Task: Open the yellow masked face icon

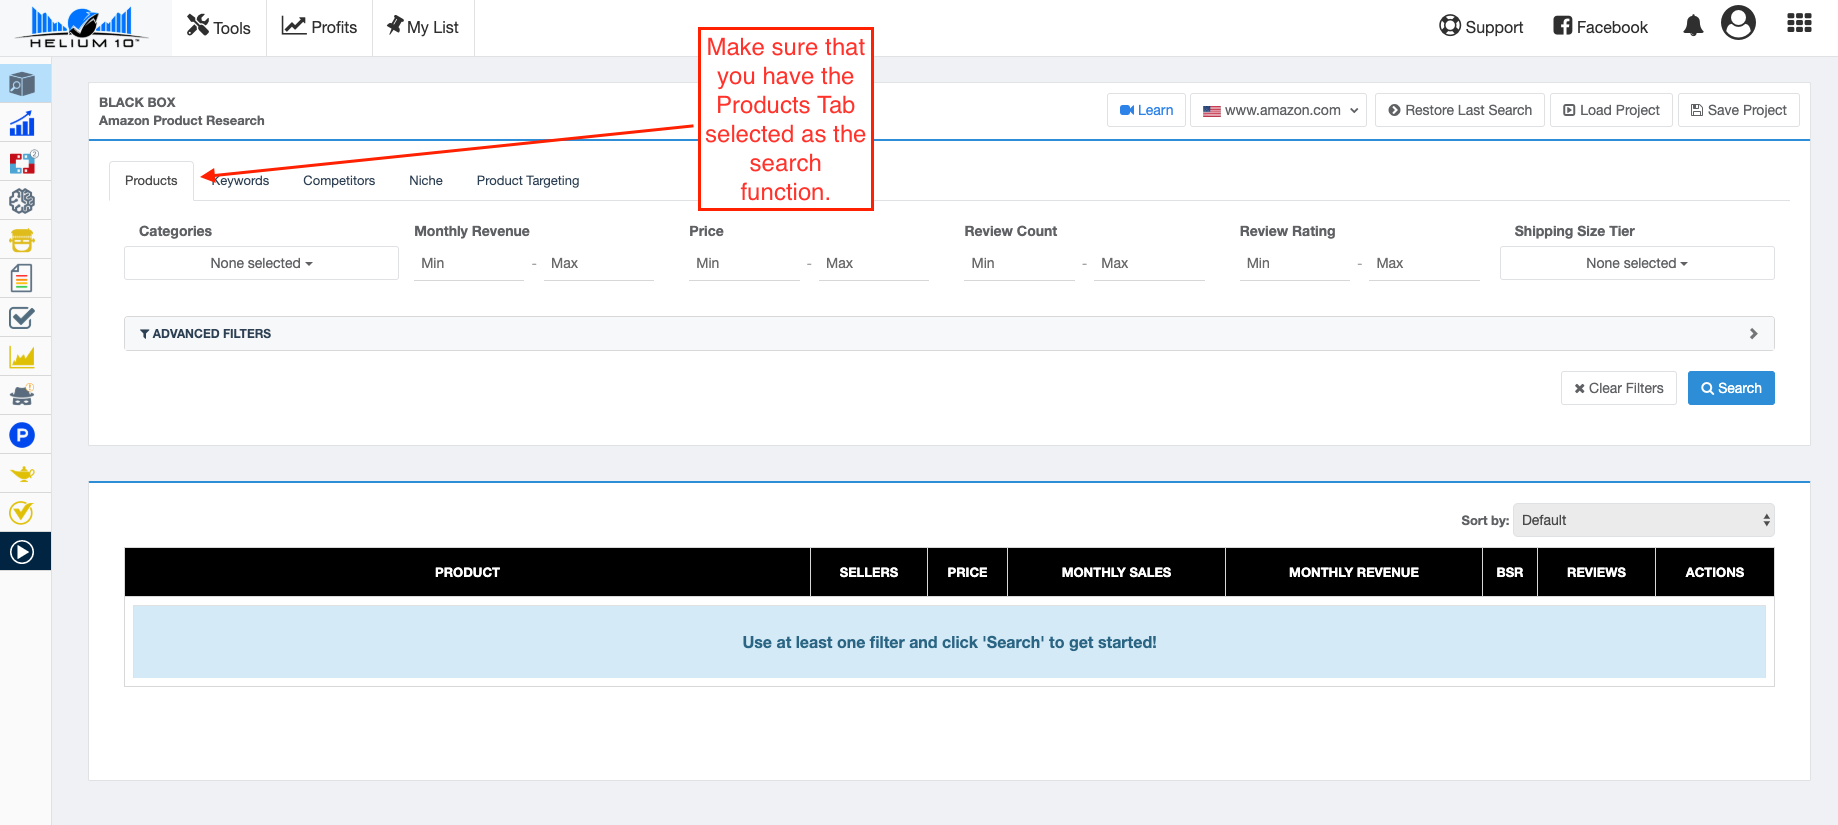Action: point(22,240)
